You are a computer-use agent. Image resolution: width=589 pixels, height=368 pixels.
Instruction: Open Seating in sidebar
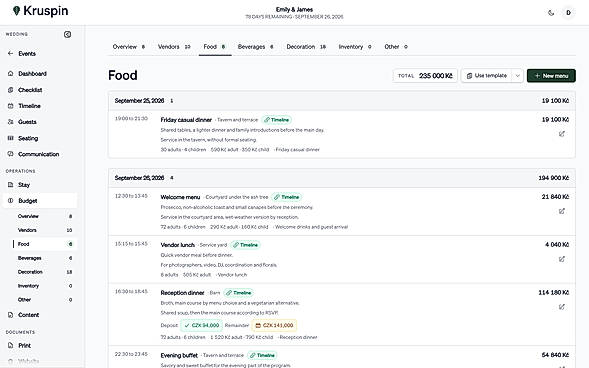coord(23,138)
